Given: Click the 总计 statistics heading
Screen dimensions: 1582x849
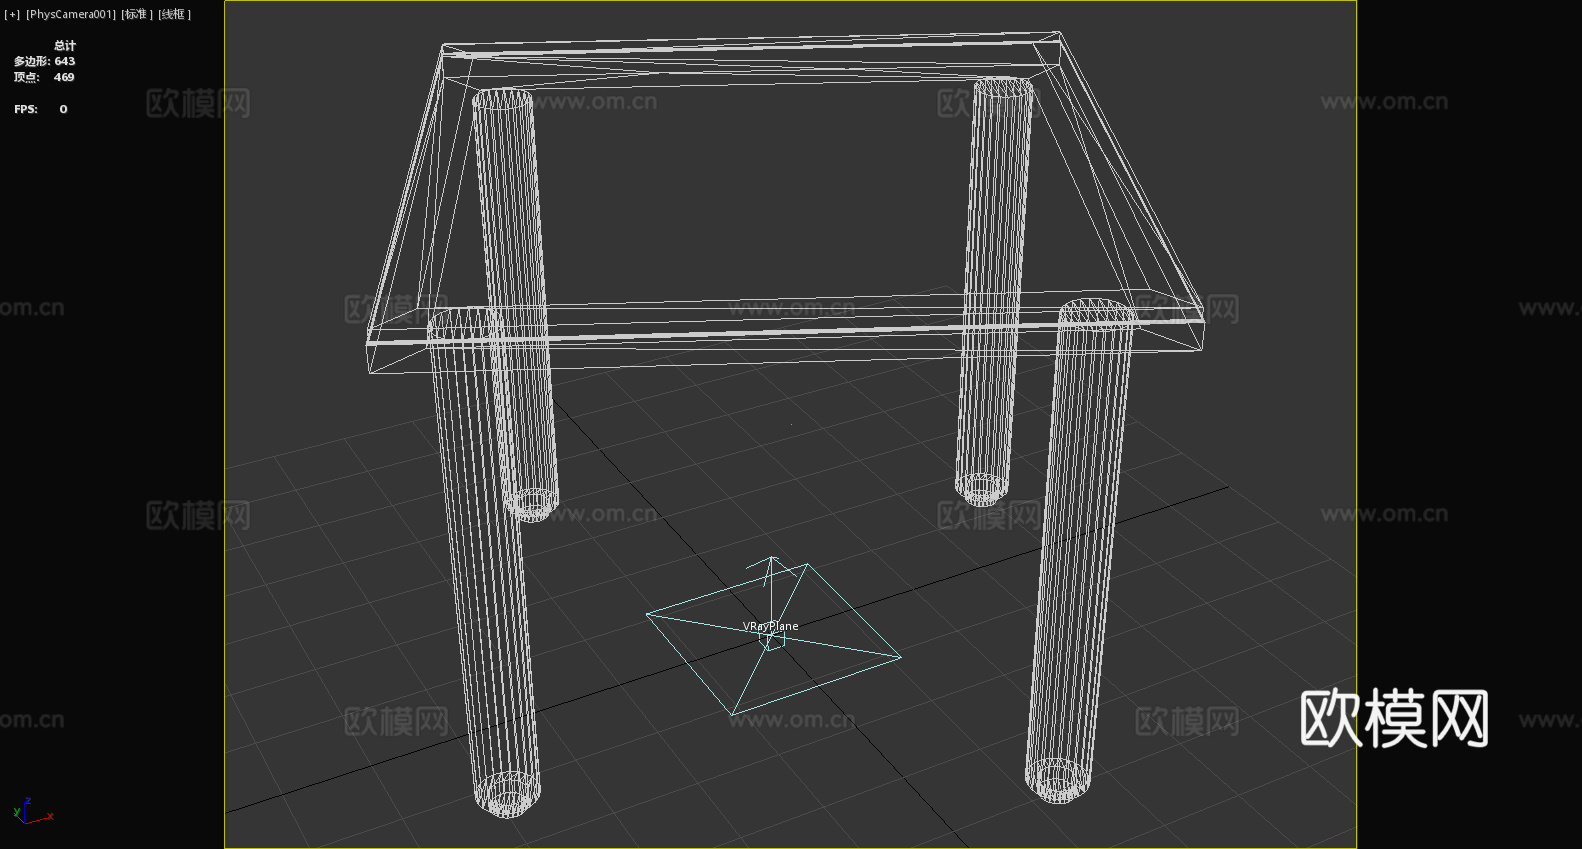Looking at the screenshot, I should pos(65,45).
